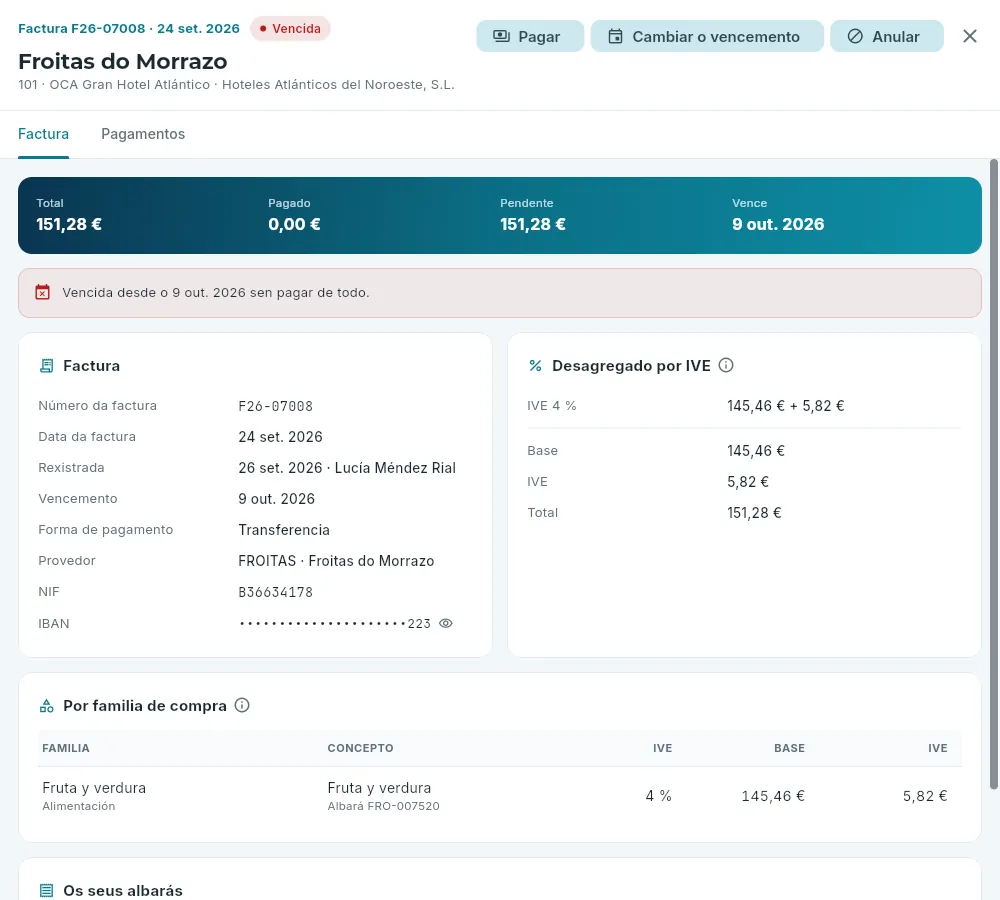Image resolution: width=1000 pixels, height=900 pixels.
Task: Click the percent icon in IVE card
Action: click(535, 365)
